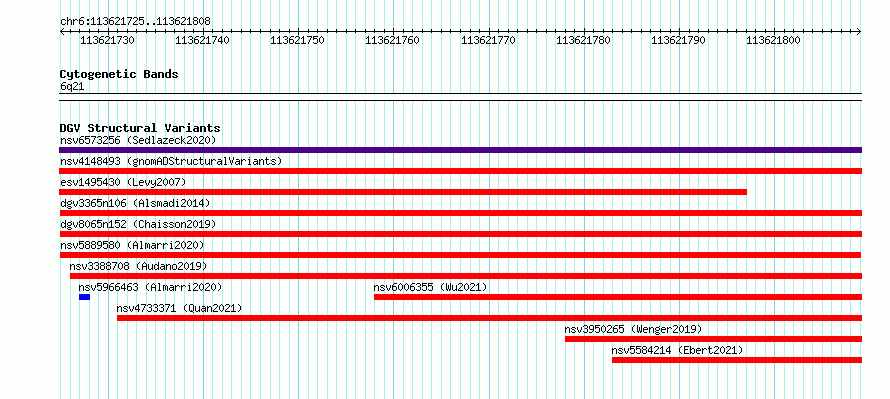This screenshot has width=890, height=399.
Task: Click the red nsv3388708 variant bar
Action: pos(466,276)
